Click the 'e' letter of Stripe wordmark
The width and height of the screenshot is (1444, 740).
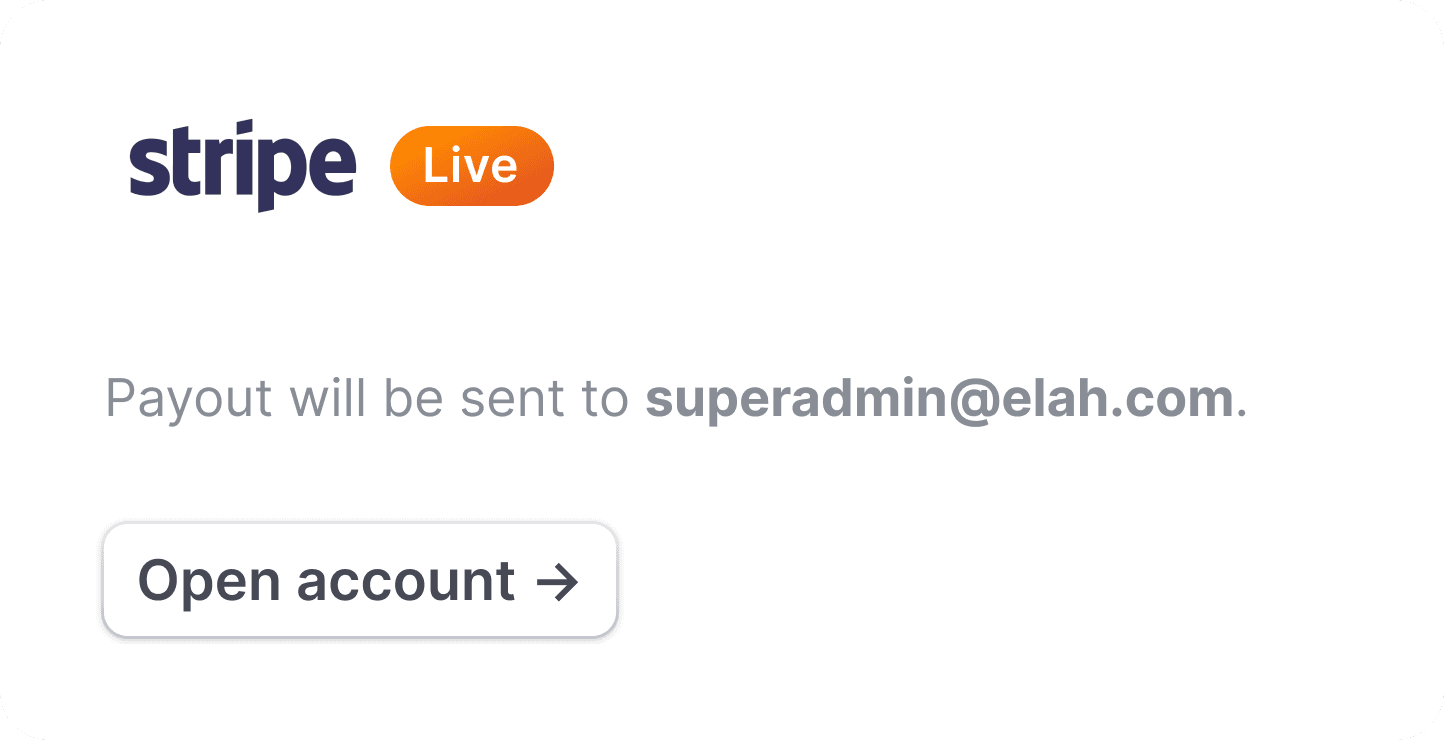331,169
